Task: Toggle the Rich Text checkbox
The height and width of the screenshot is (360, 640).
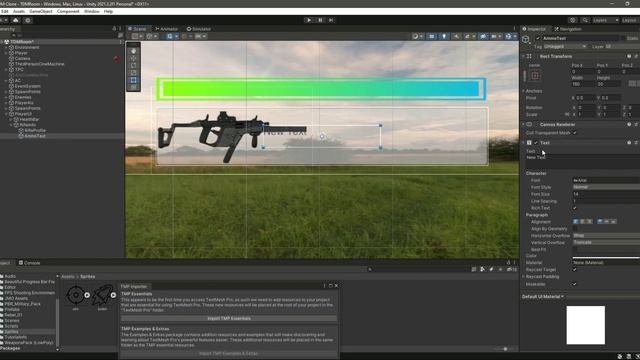Action: [575, 208]
